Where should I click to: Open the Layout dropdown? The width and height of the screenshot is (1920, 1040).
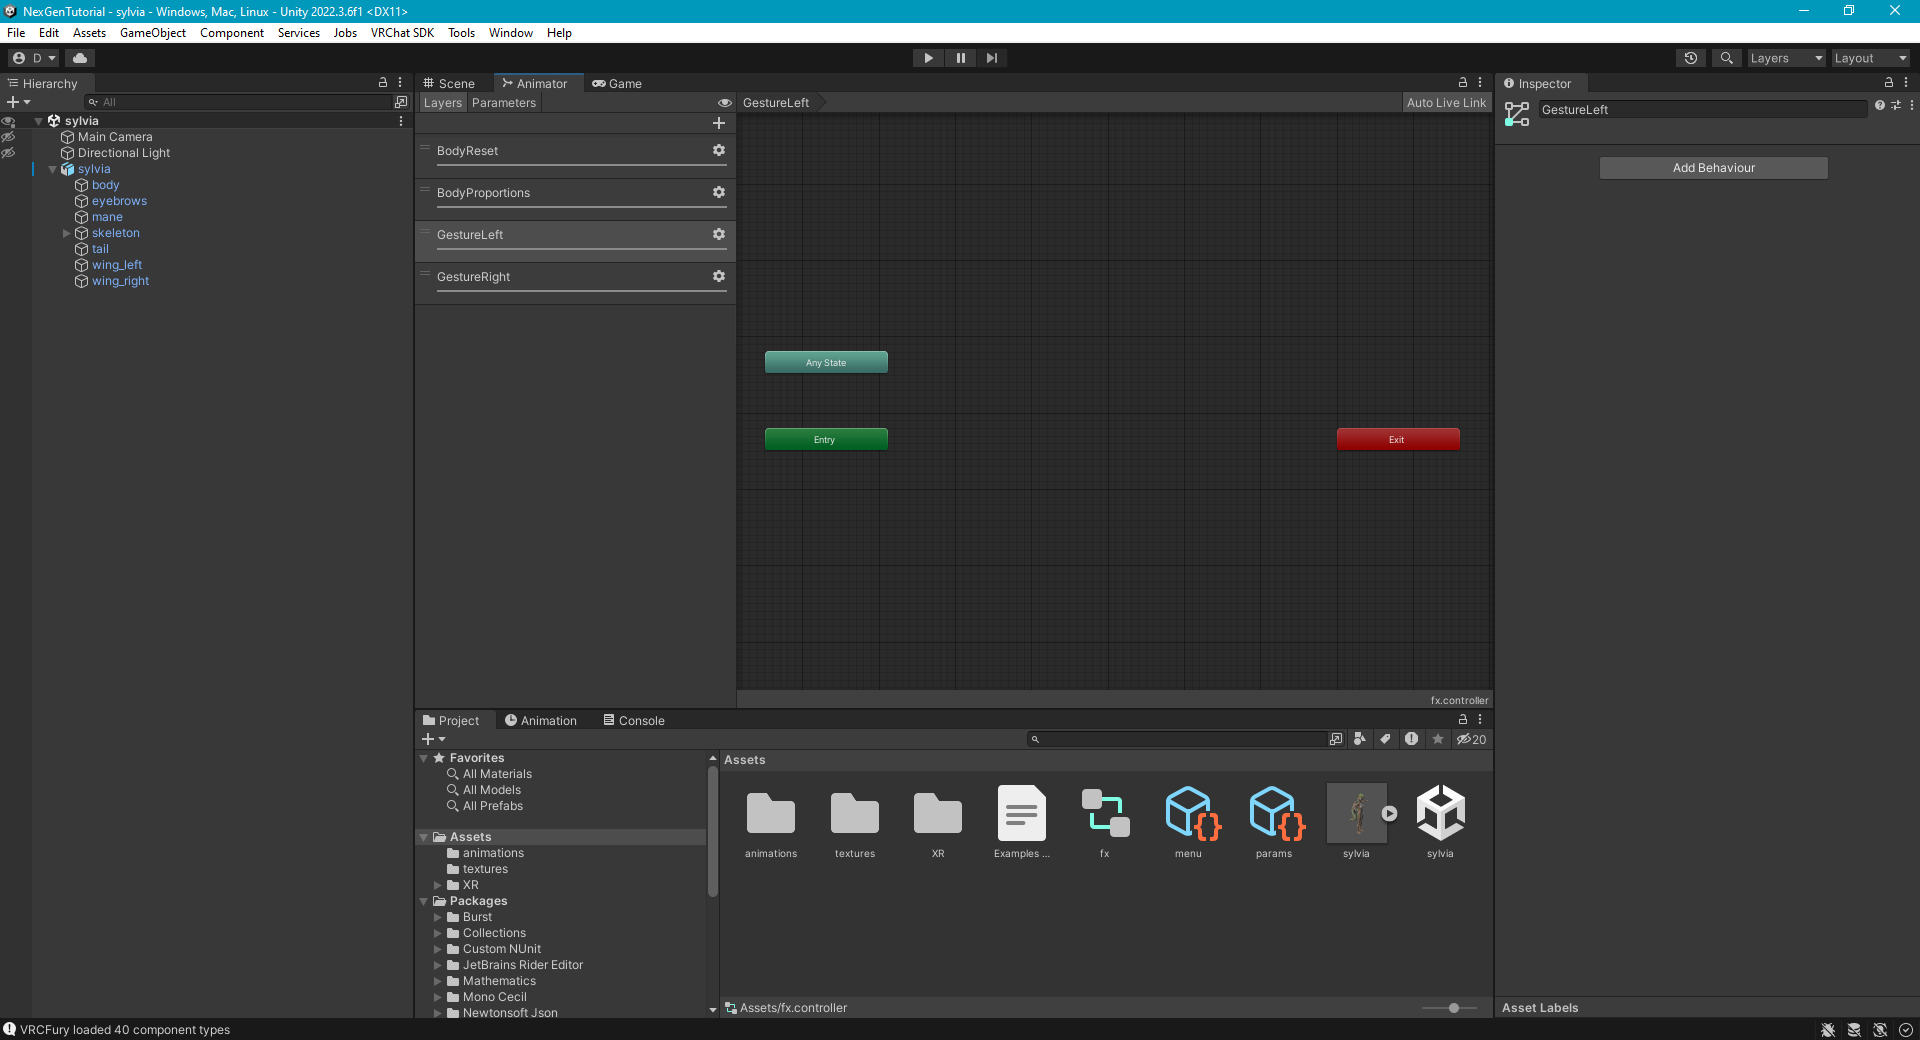[1870, 58]
